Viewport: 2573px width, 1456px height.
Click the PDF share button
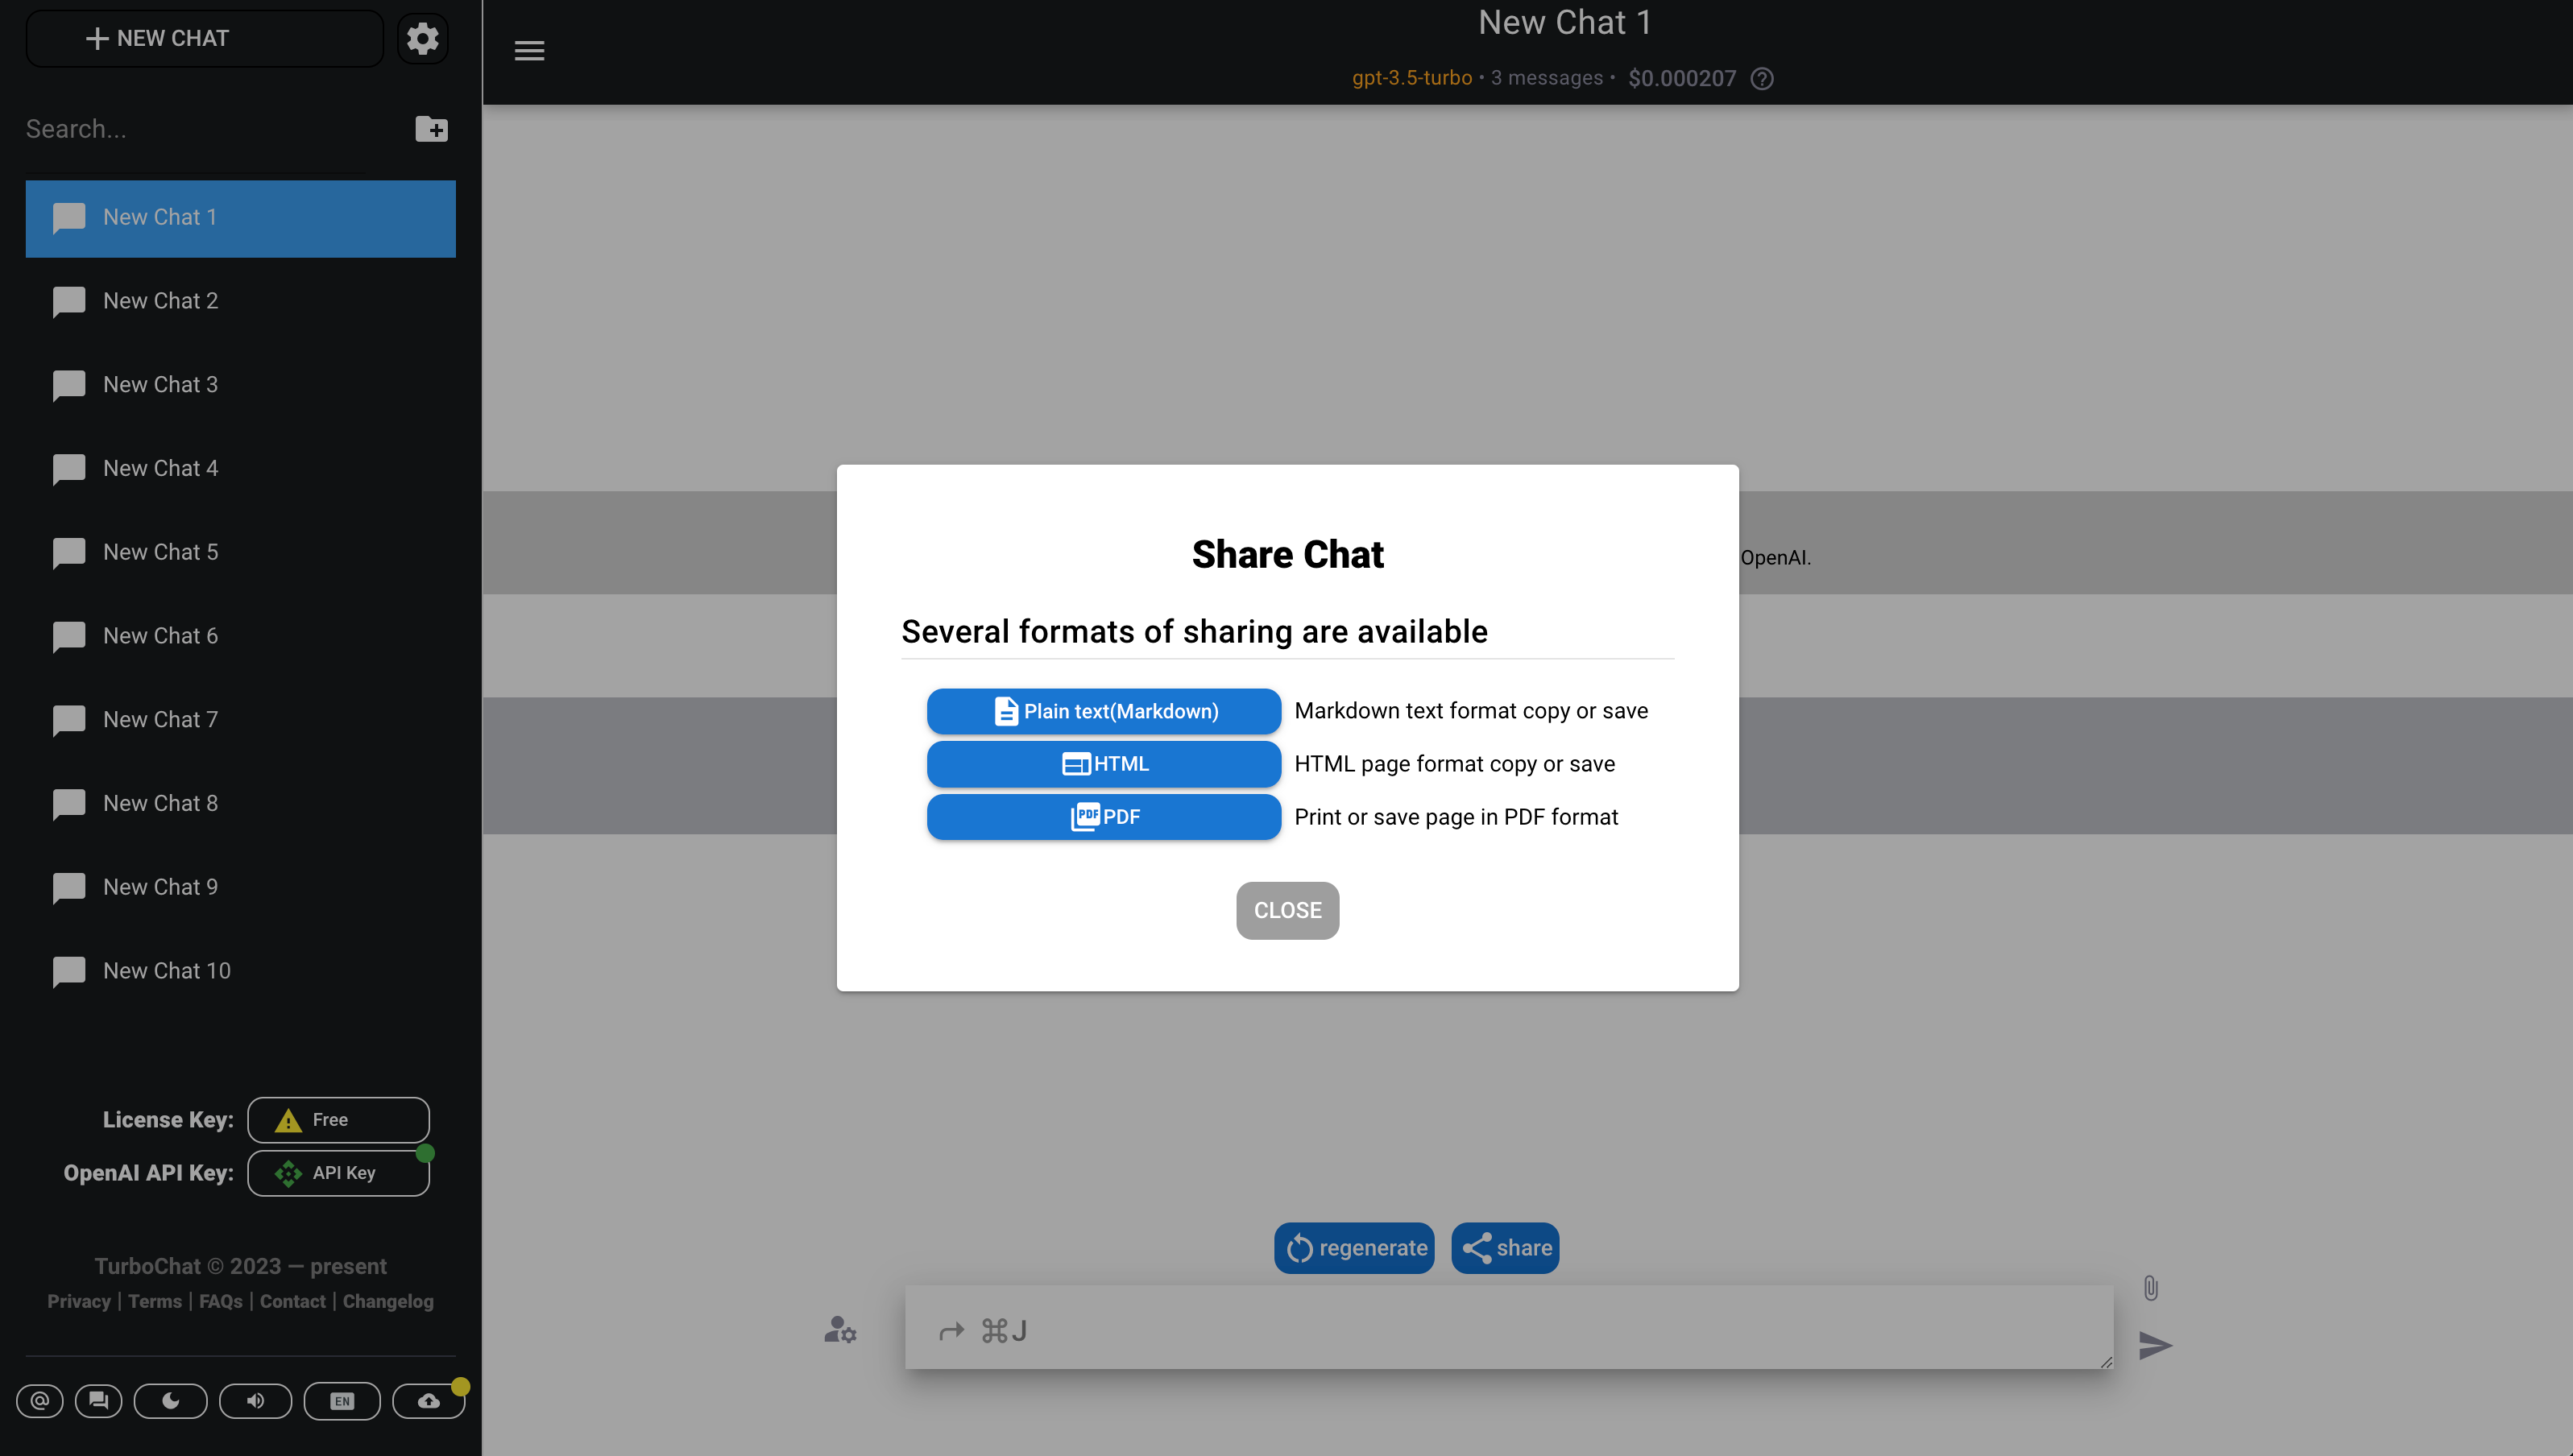coord(1103,817)
